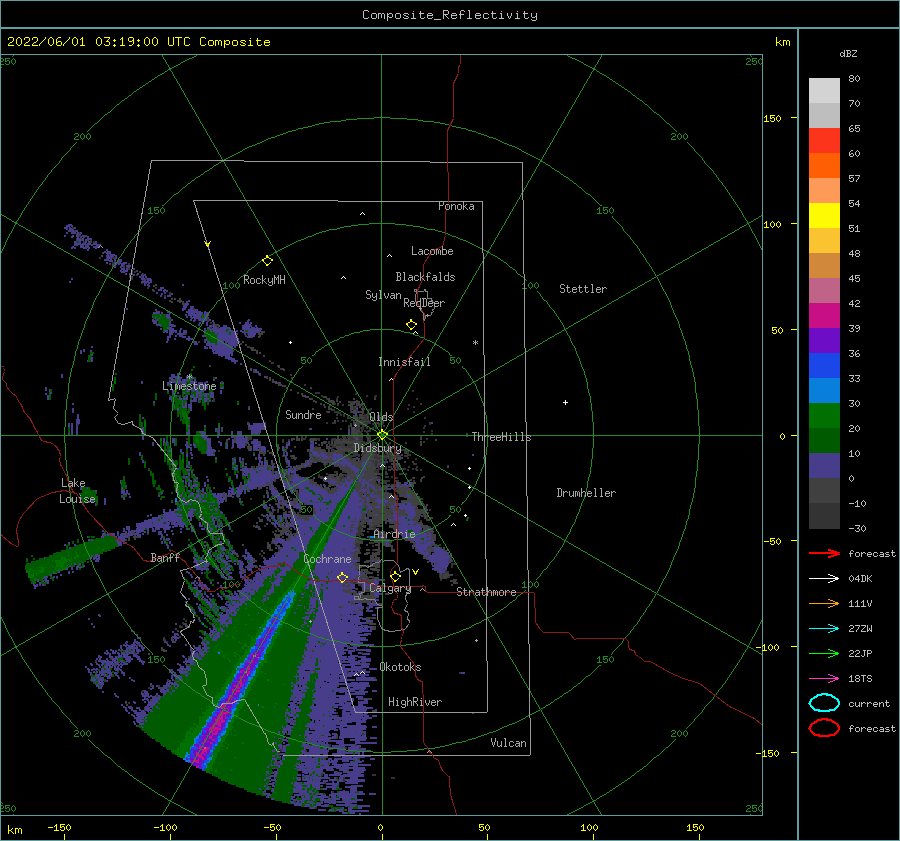The height and width of the screenshot is (841, 900).
Task: Click the Lacombe label
Action: coord(432,251)
